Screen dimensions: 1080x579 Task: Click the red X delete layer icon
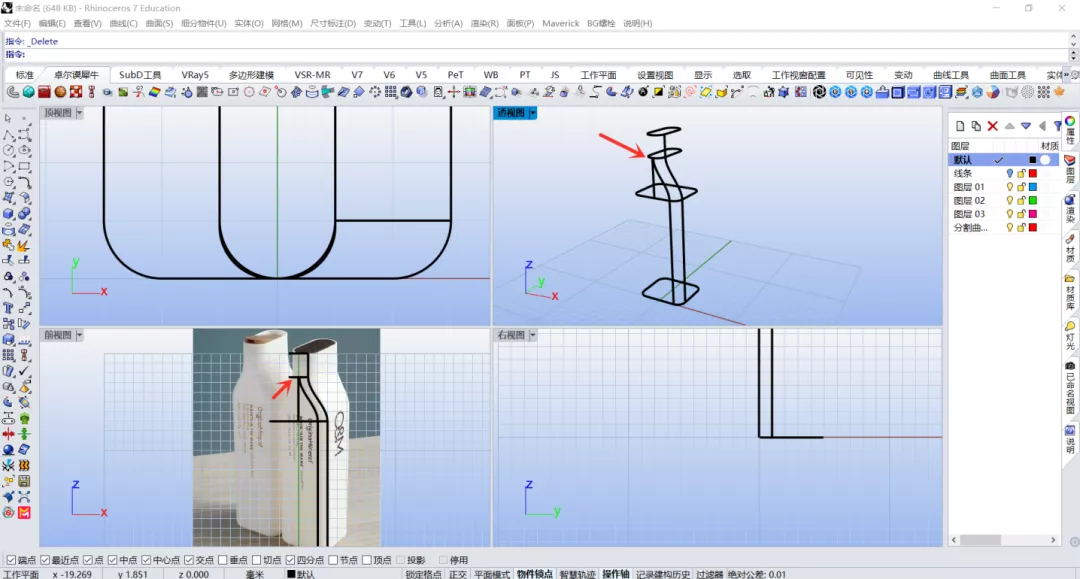tap(993, 126)
